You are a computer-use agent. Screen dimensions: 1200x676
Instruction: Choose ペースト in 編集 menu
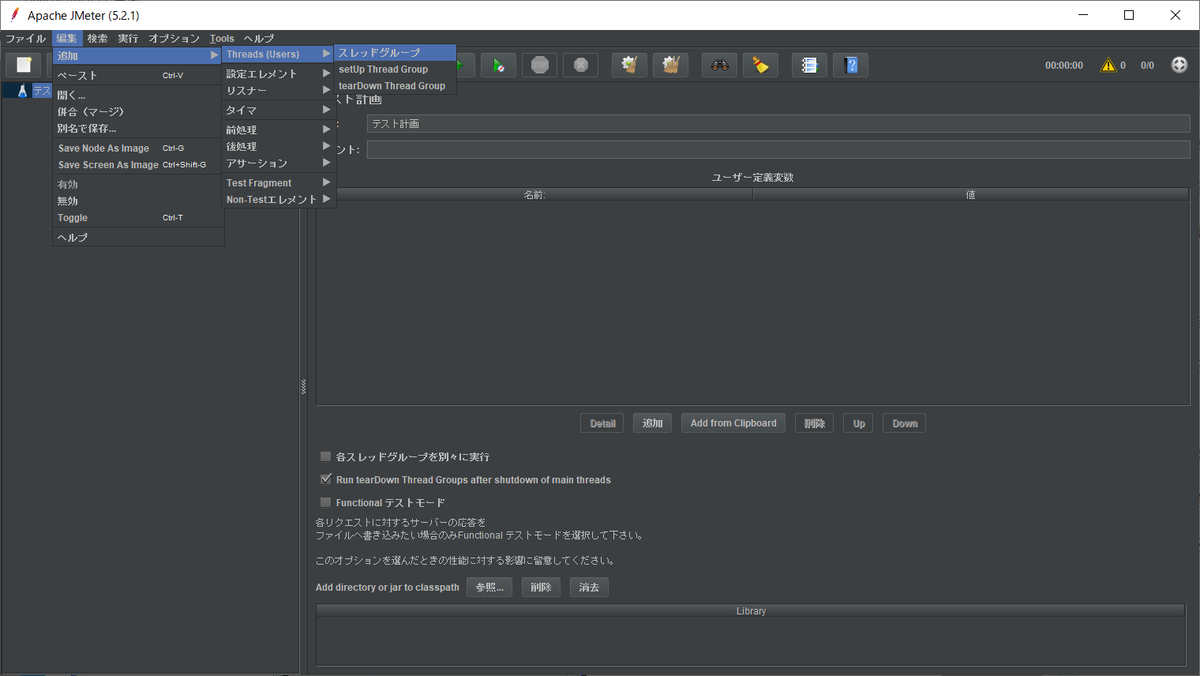138,75
